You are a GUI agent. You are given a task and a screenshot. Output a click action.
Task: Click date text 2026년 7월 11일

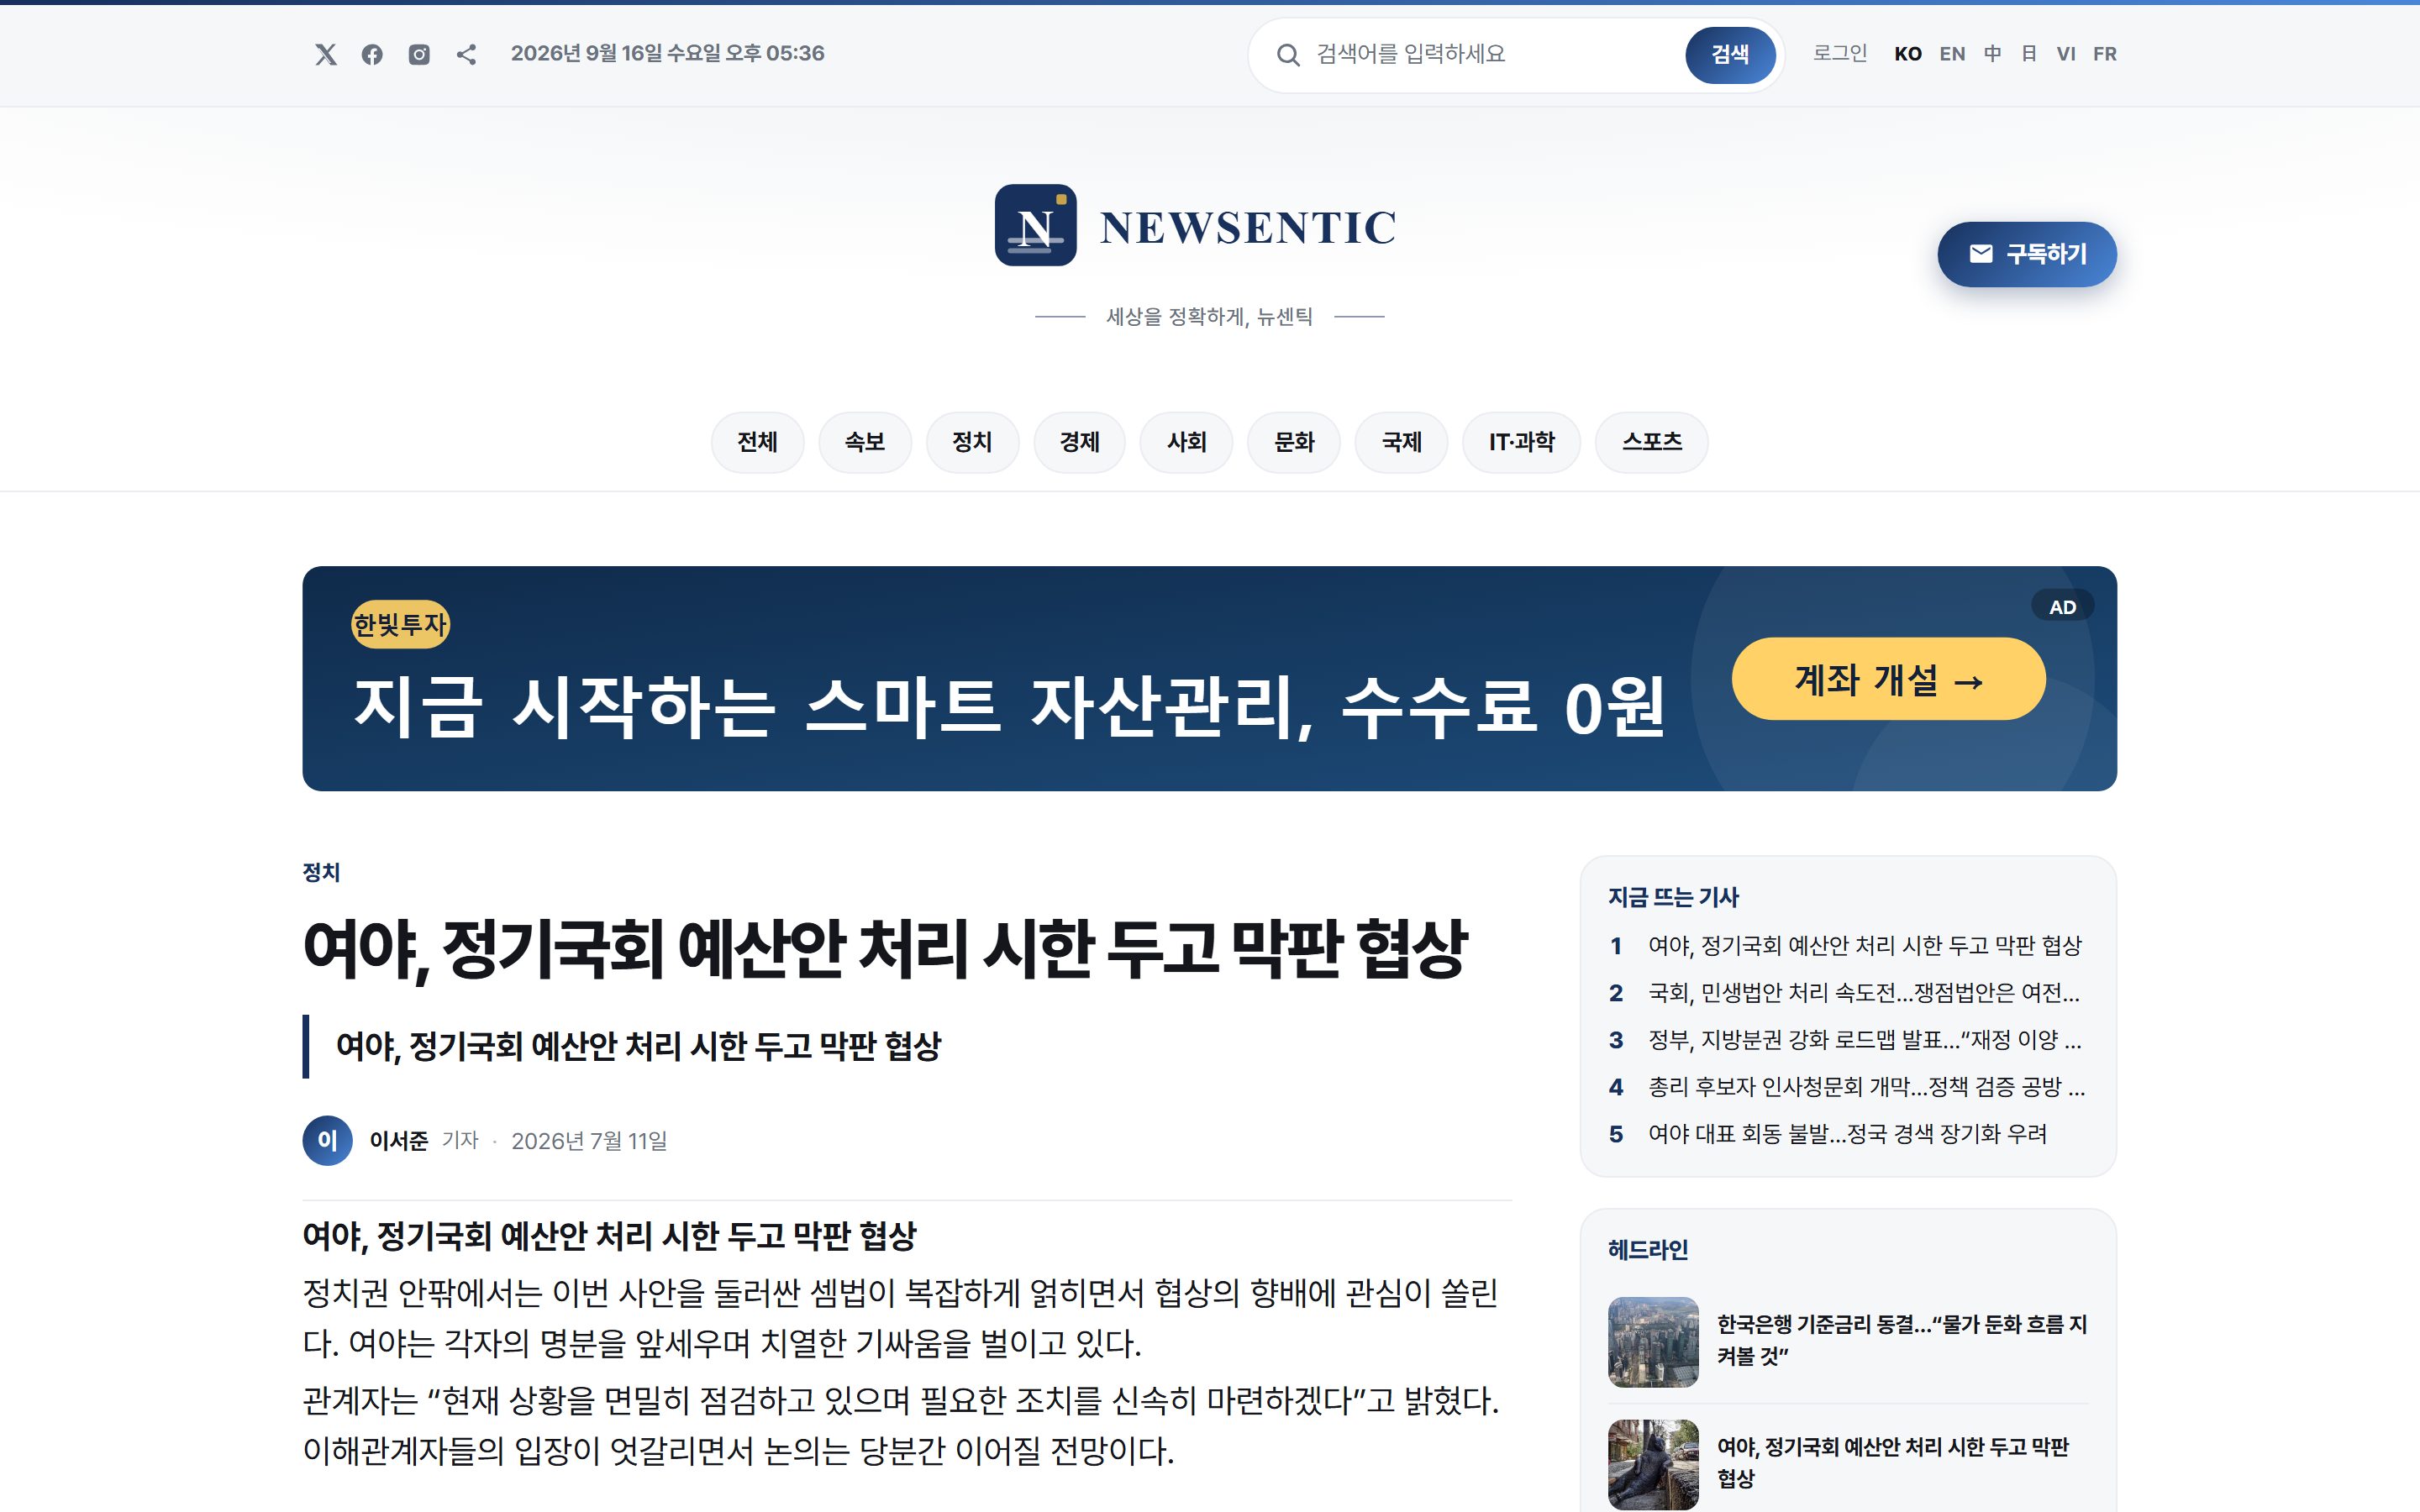point(589,1140)
